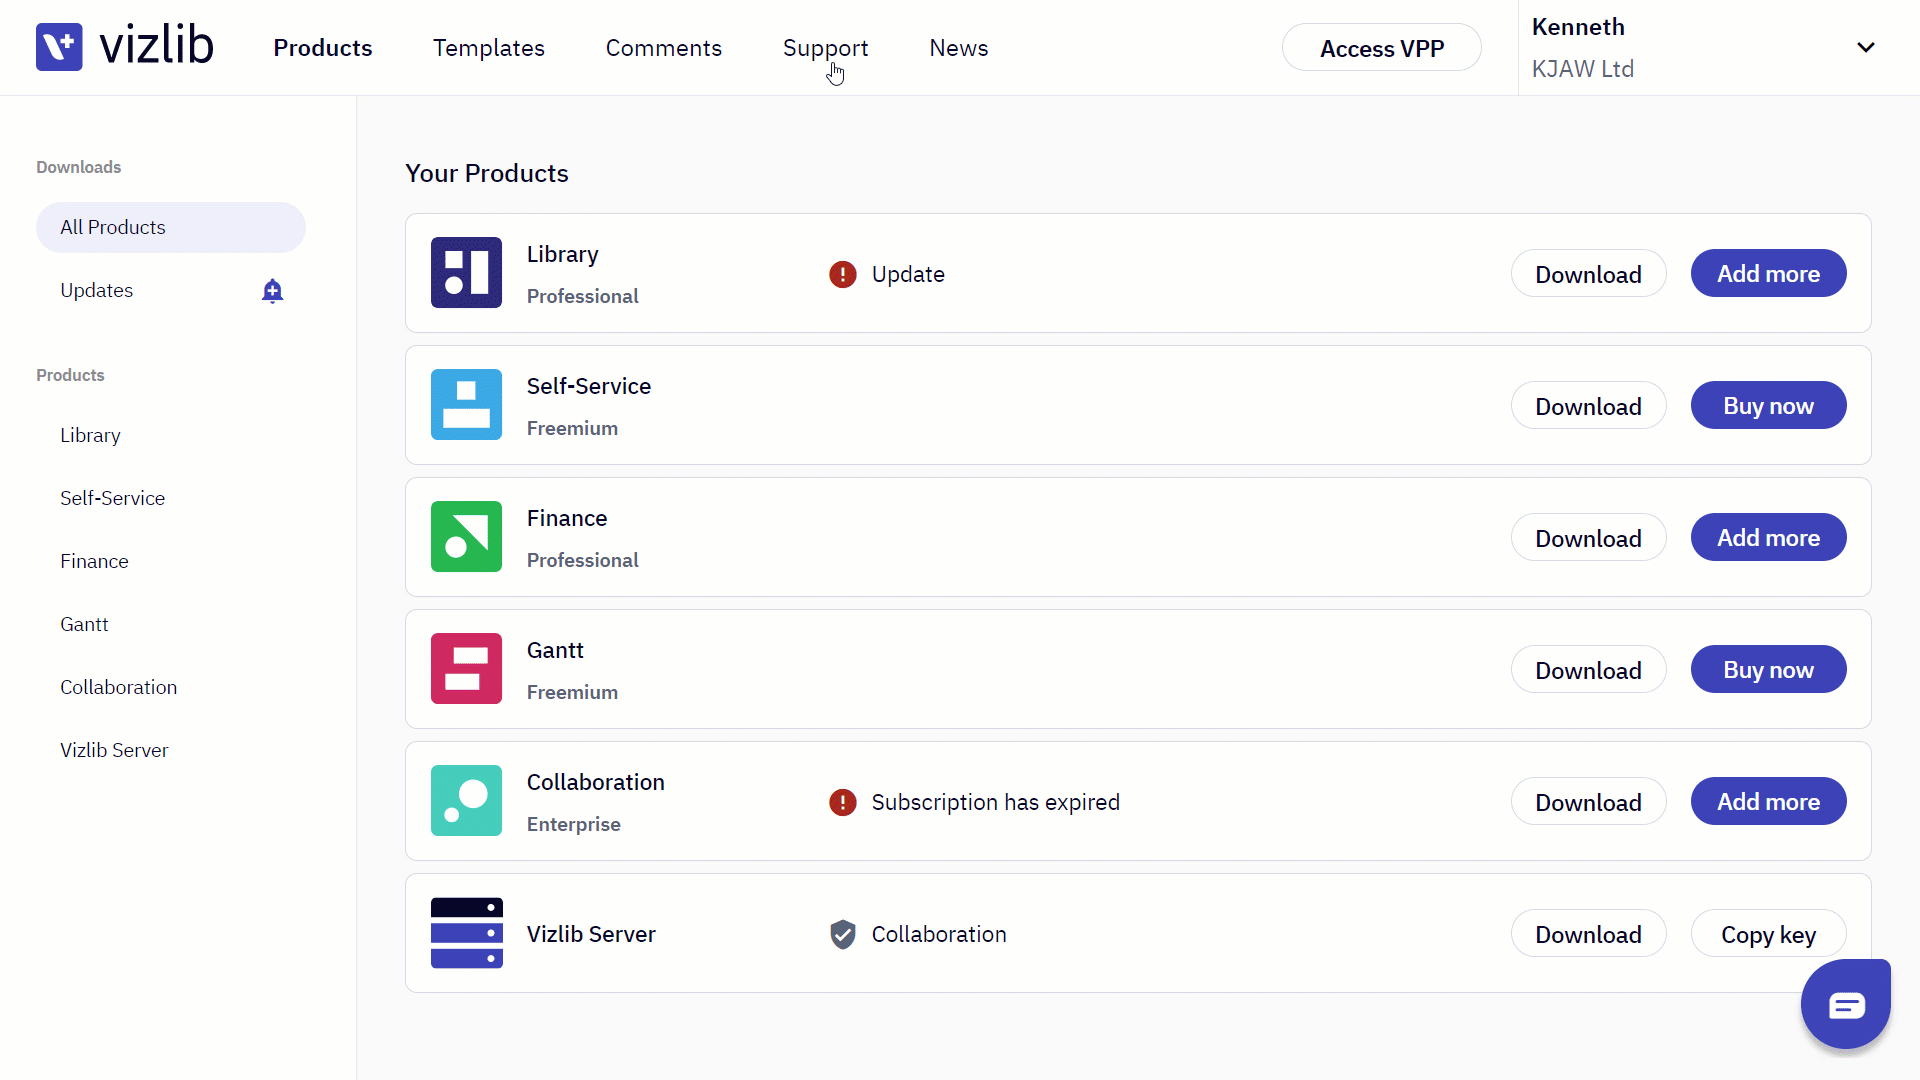Click the Gantt Freemium tier label
1920x1080 pixels.
tap(572, 692)
